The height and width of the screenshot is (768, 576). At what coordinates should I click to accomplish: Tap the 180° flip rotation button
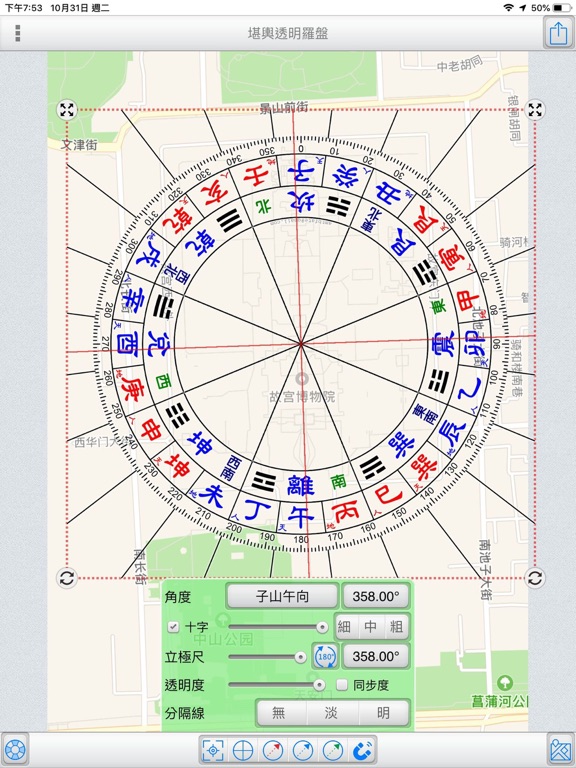(326, 656)
